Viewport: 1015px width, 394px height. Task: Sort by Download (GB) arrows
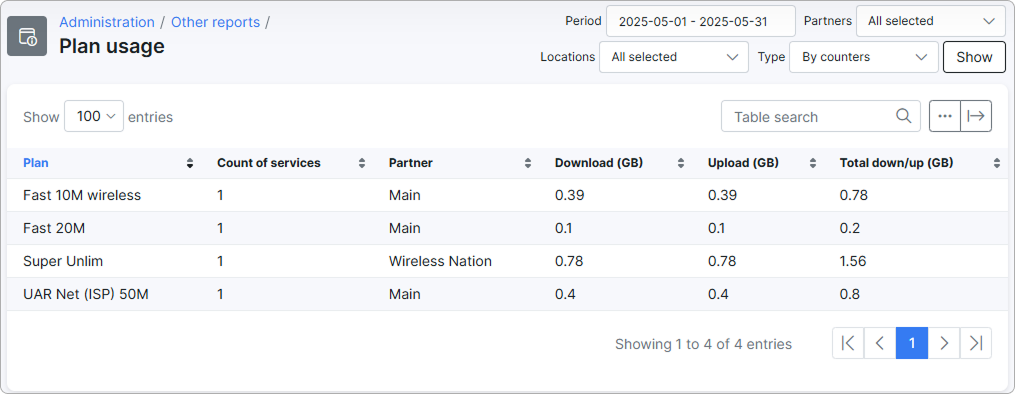(681, 164)
